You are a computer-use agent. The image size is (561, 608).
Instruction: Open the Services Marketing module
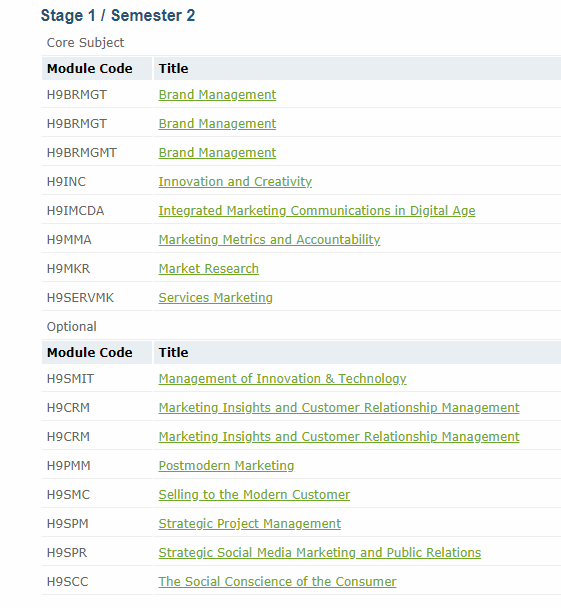216,298
